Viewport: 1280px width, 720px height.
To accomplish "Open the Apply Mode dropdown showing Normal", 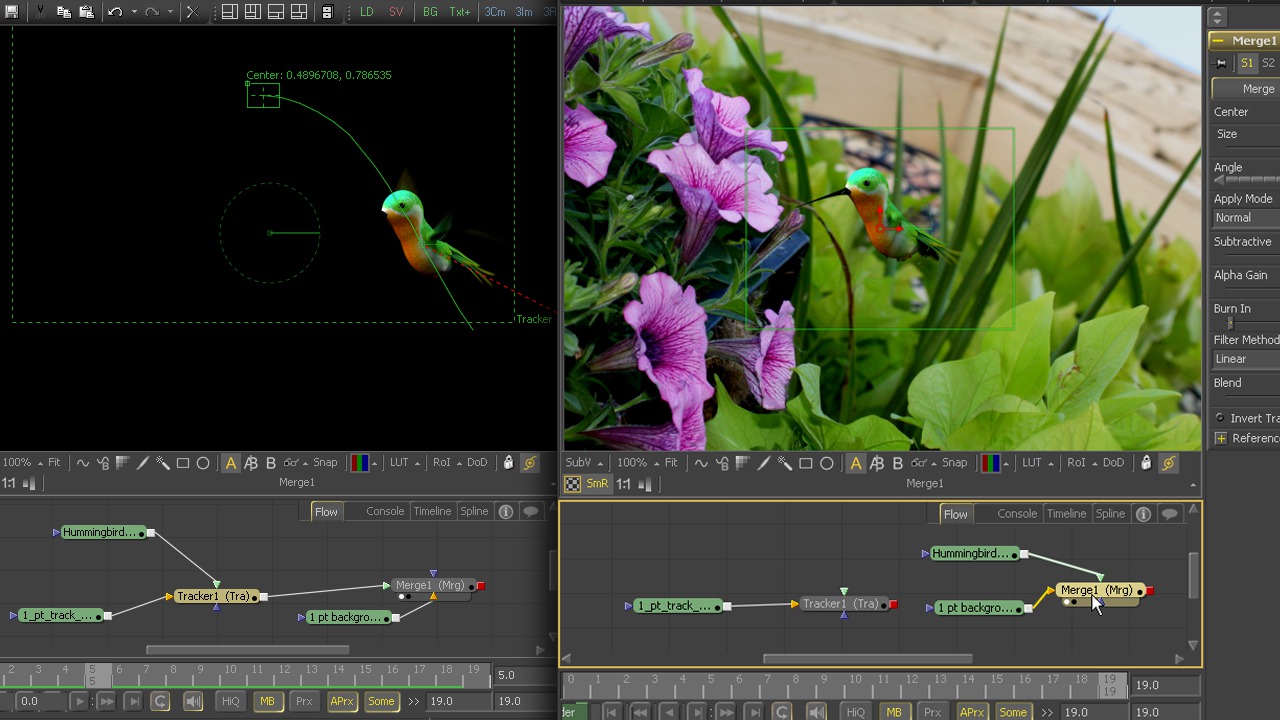I will tap(1245, 218).
